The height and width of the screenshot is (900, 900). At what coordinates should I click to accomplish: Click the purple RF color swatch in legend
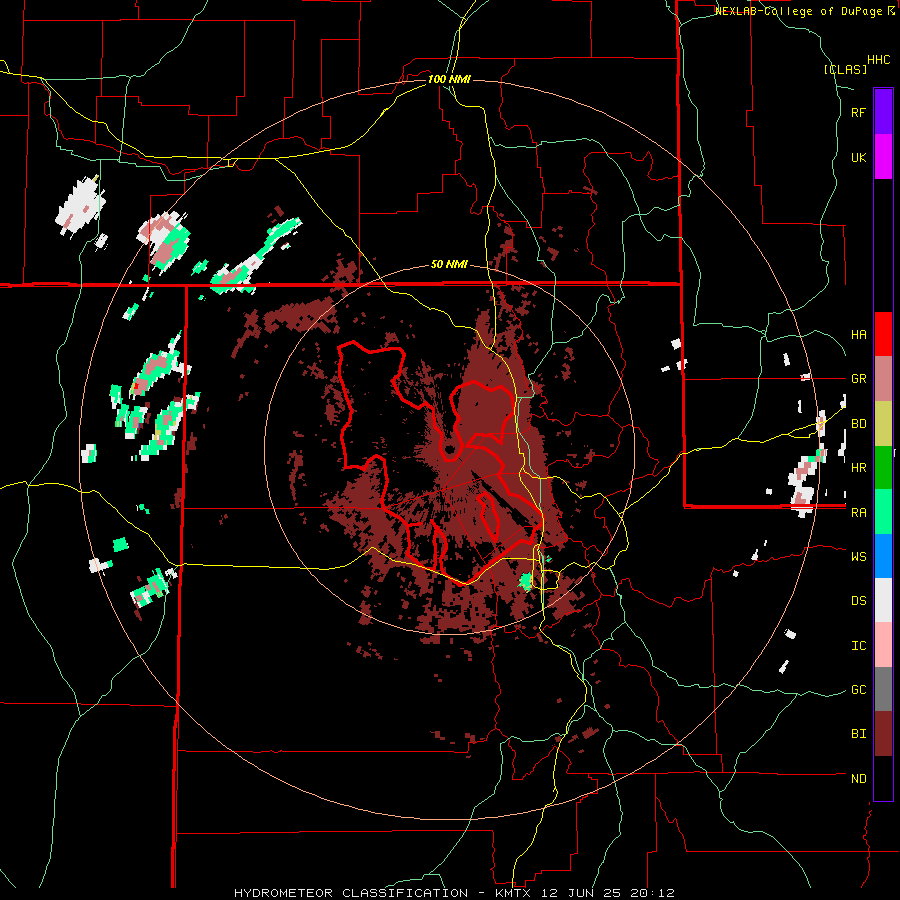pyautogui.click(x=883, y=112)
